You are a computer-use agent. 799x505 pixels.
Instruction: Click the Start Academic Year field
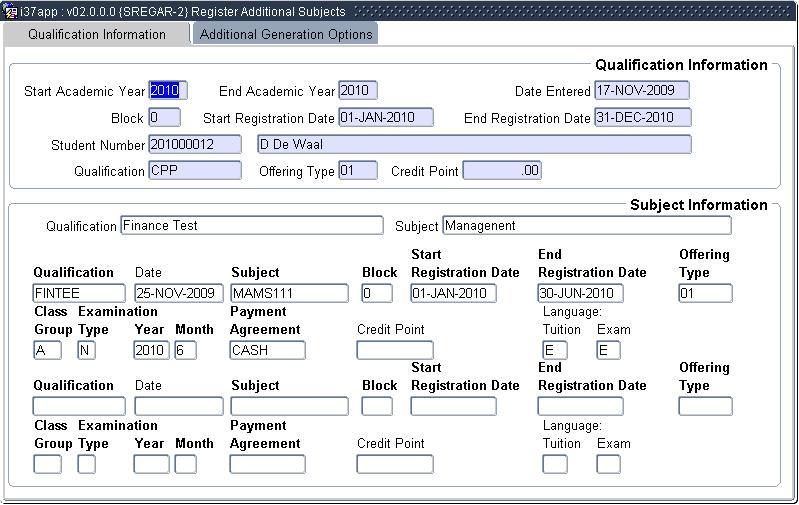167,91
